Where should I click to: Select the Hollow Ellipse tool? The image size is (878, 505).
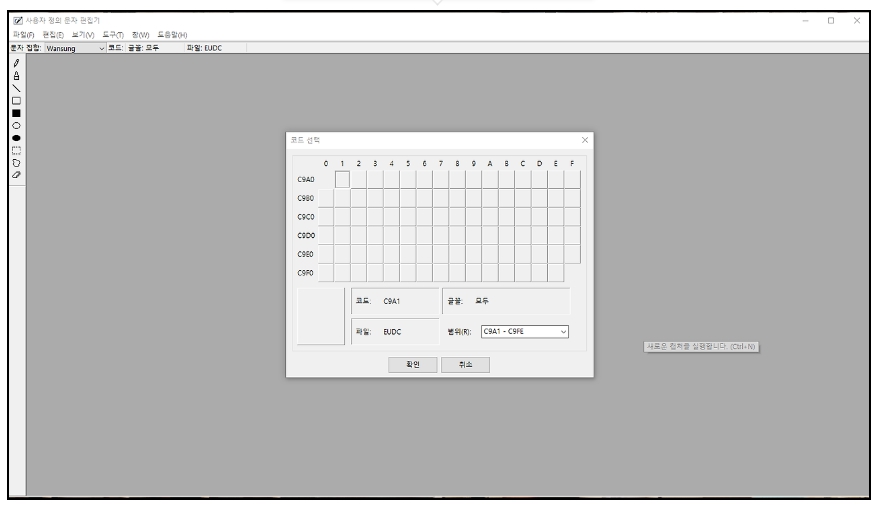[x=16, y=125]
